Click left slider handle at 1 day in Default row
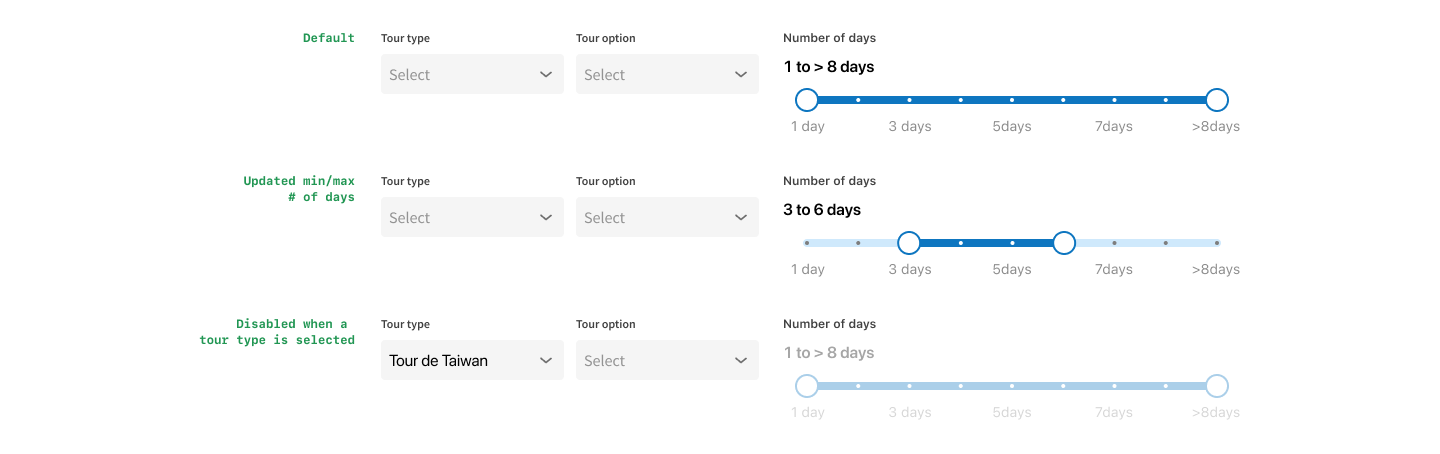Screen dimensions: 1440x454 click(807, 100)
